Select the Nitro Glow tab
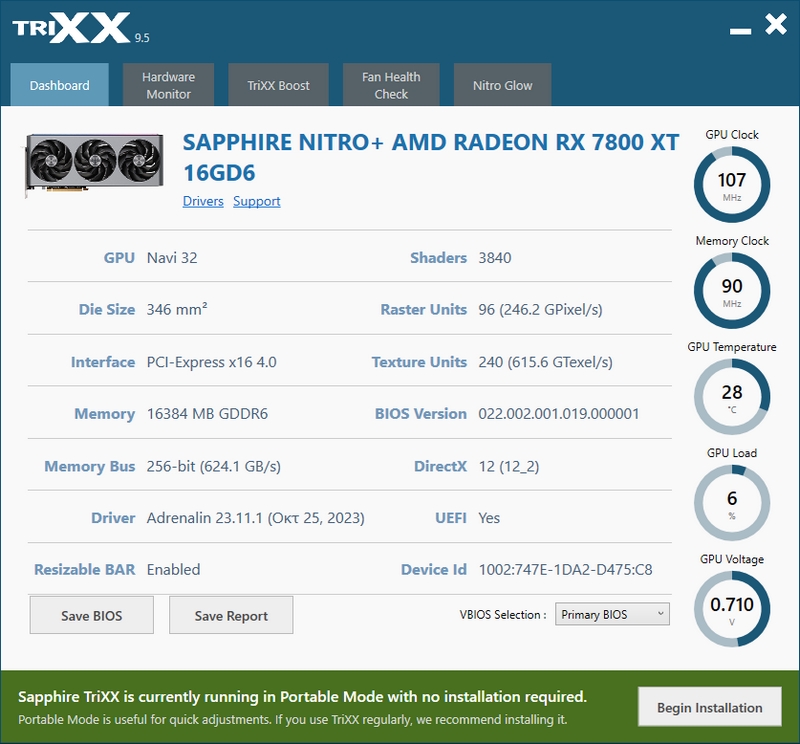 tap(502, 85)
